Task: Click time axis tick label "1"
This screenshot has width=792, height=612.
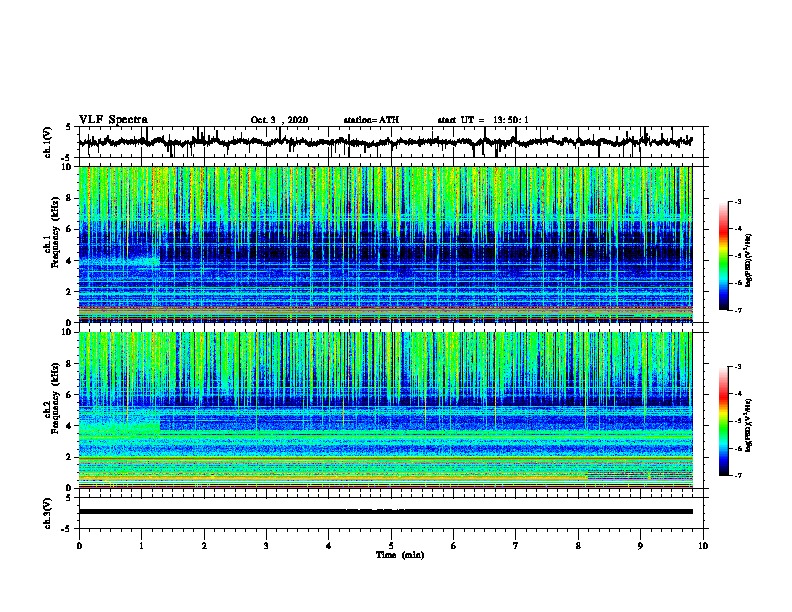Action: [x=141, y=546]
